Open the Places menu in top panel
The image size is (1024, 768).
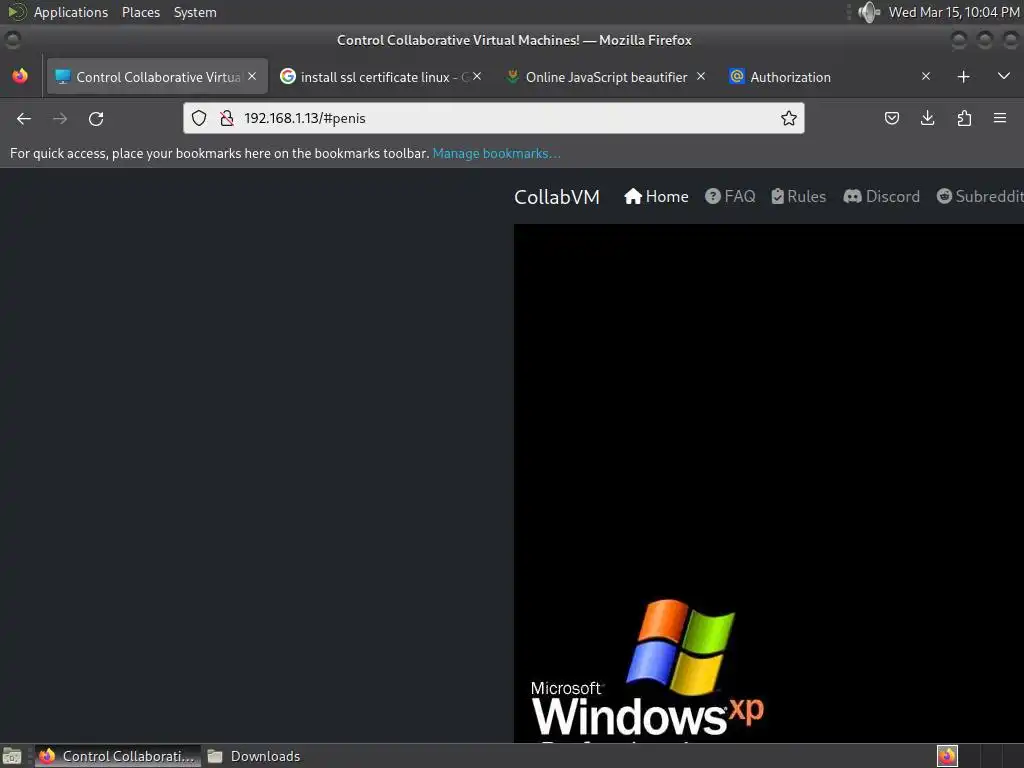[x=141, y=12]
